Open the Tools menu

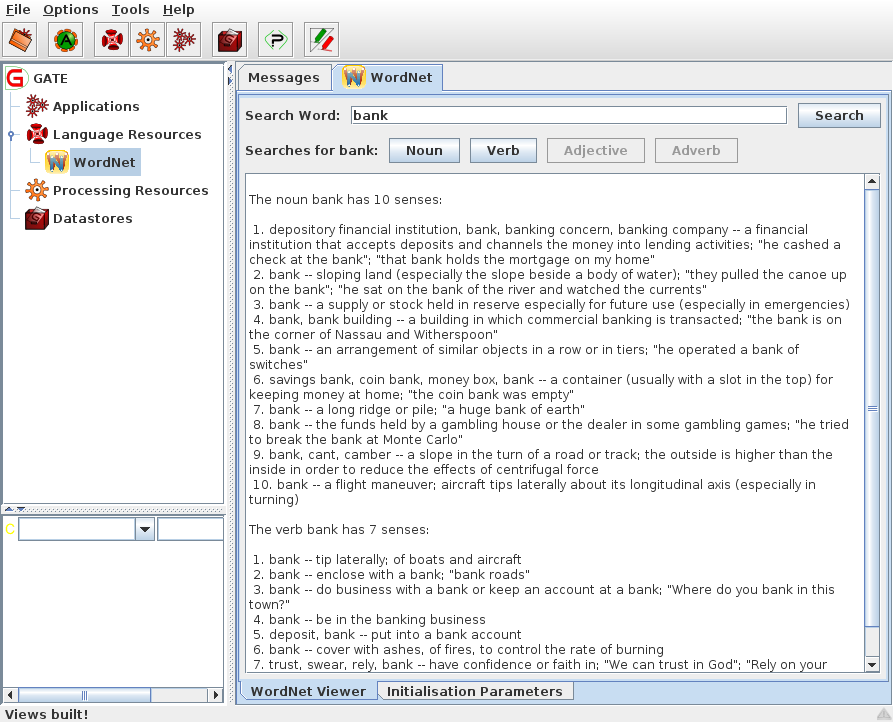tap(130, 10)
